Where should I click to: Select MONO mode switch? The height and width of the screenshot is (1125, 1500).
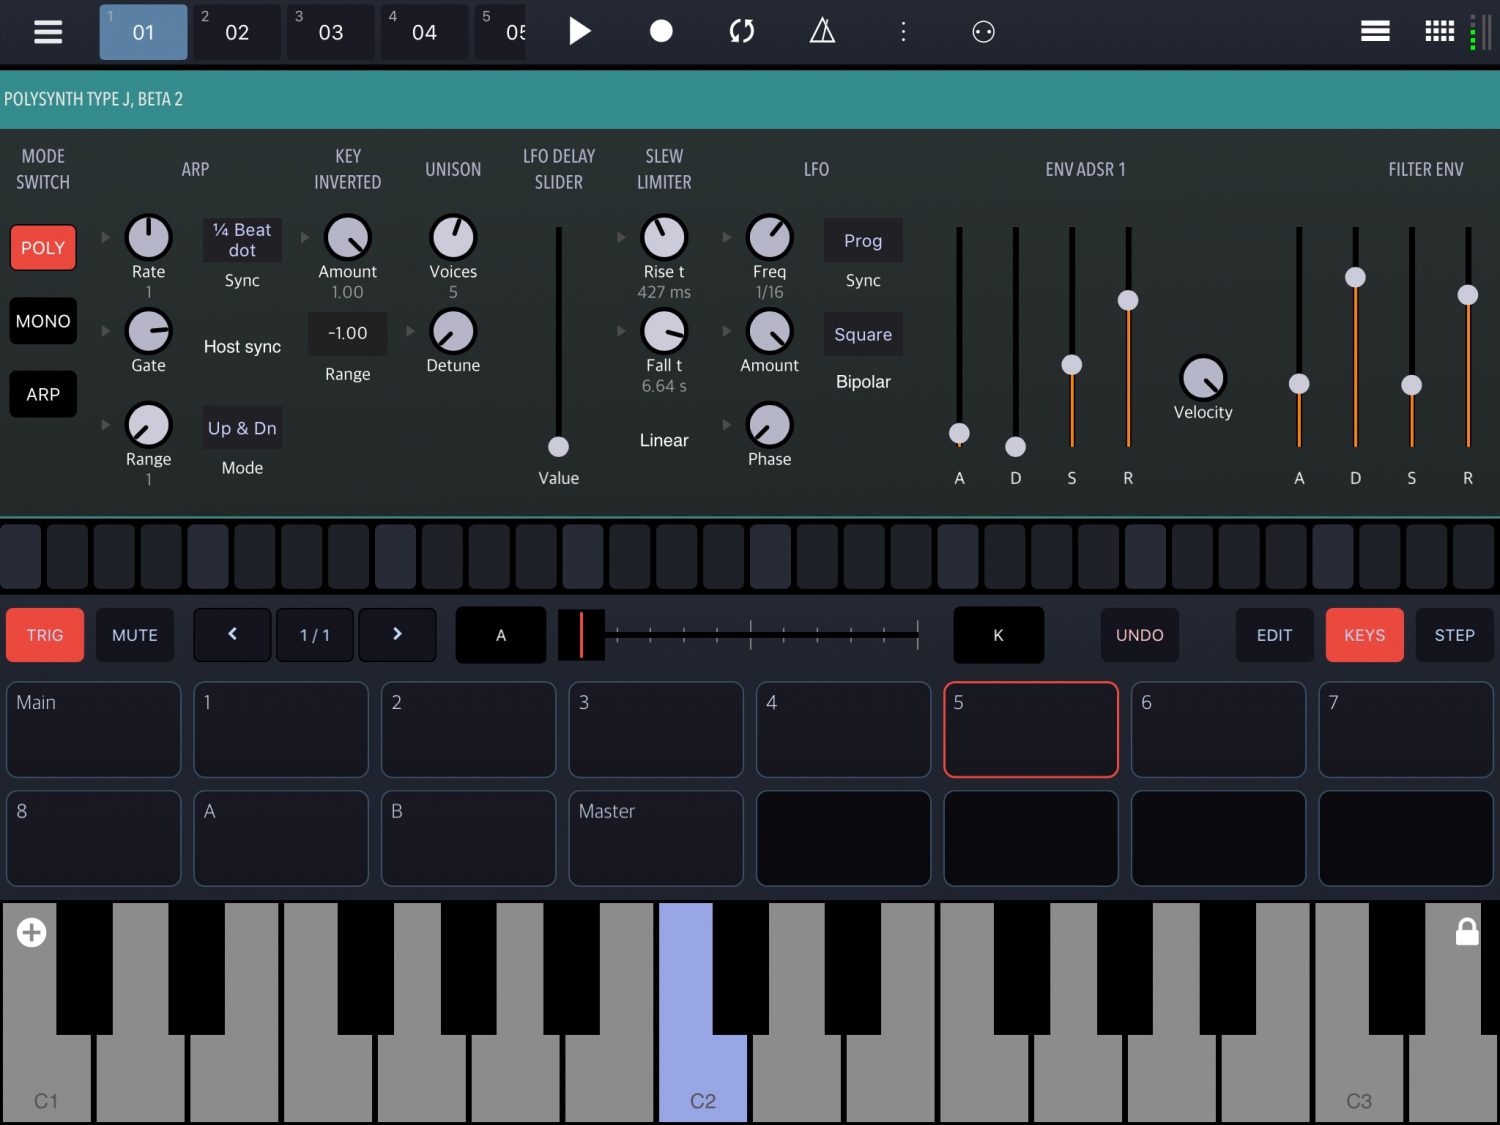43,321
